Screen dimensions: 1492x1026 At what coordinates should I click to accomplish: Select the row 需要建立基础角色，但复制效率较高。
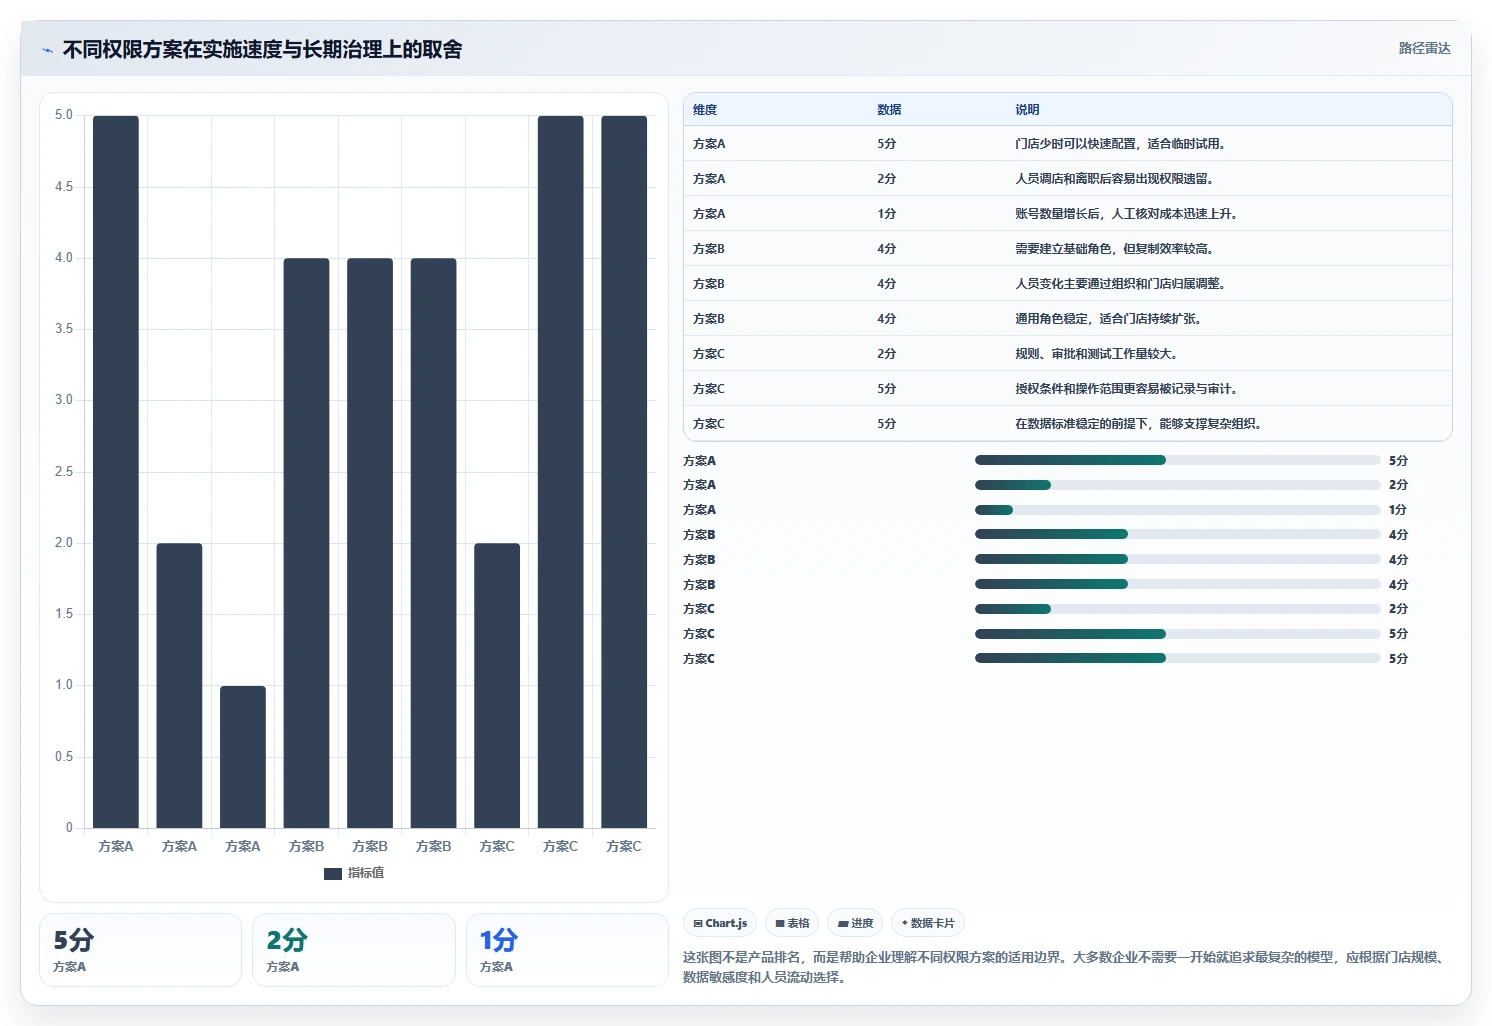1067,249
